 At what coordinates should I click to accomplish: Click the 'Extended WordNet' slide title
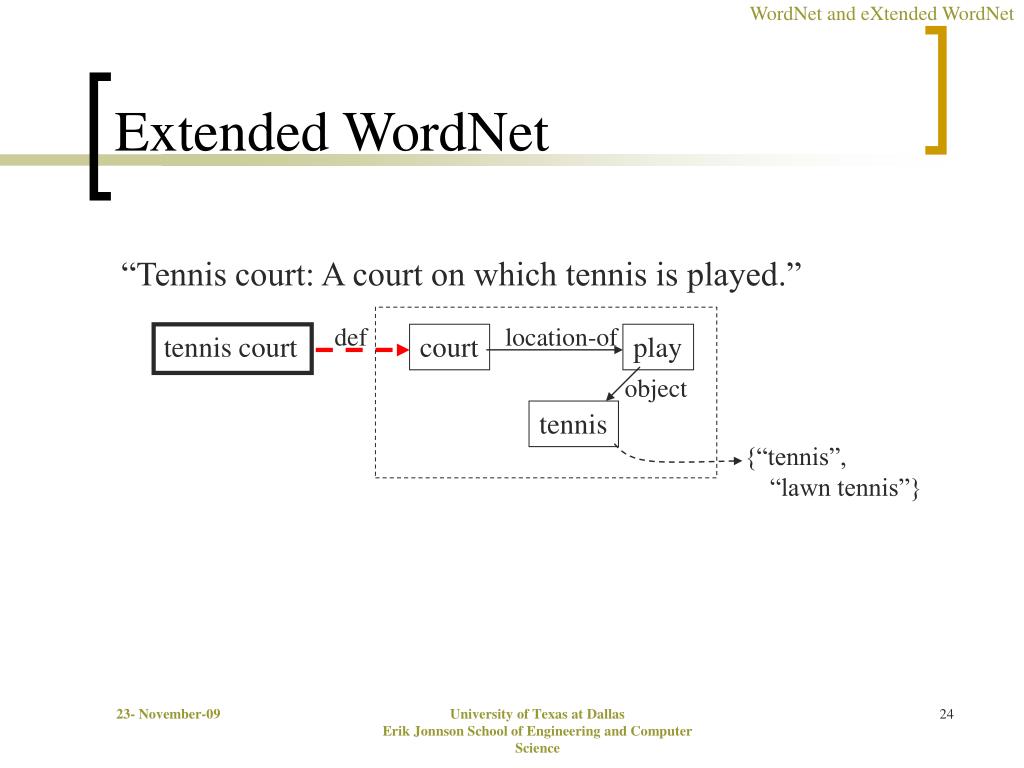click(x=332, y=133)
